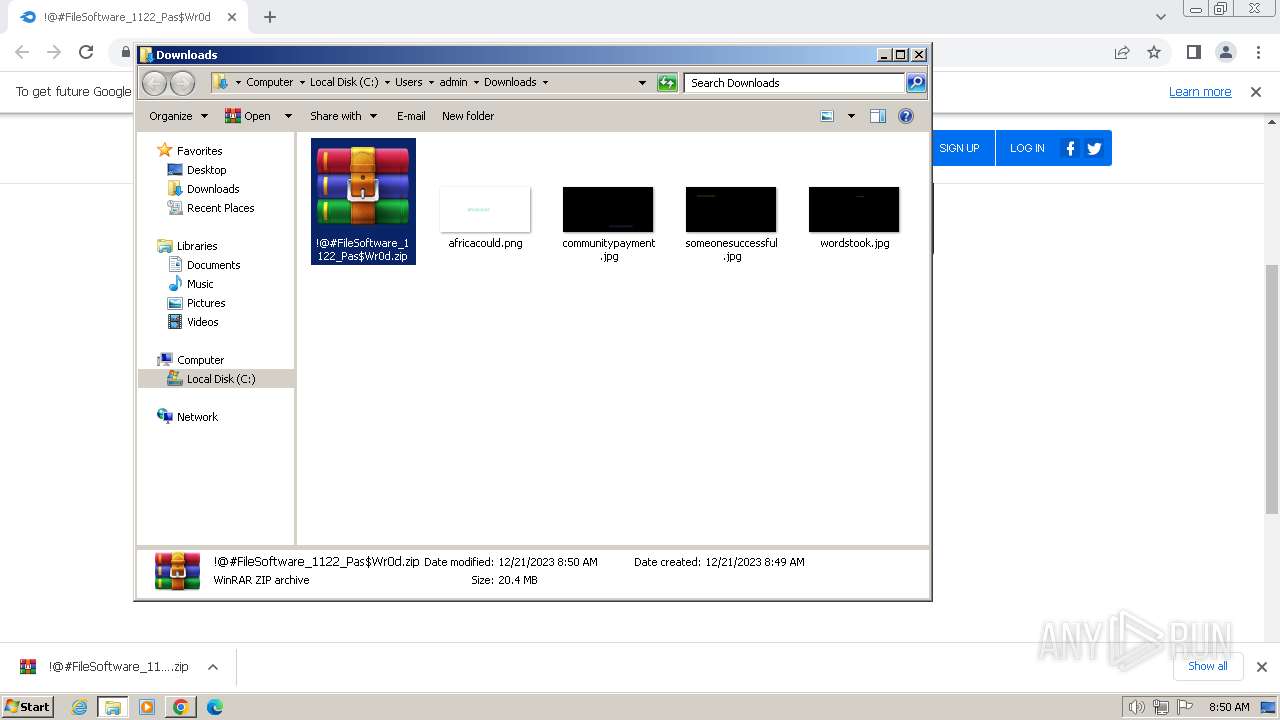Click the Twitter icon on the webpage
Image resolution: width=1280 pixels, height=720 pixels.
[x=1094, y=148]
